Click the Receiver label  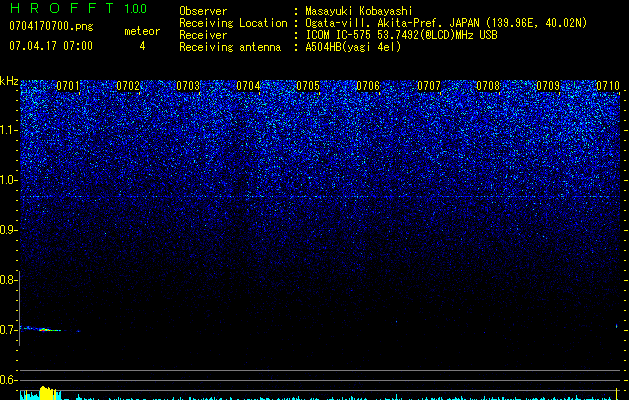pos(203,35)
